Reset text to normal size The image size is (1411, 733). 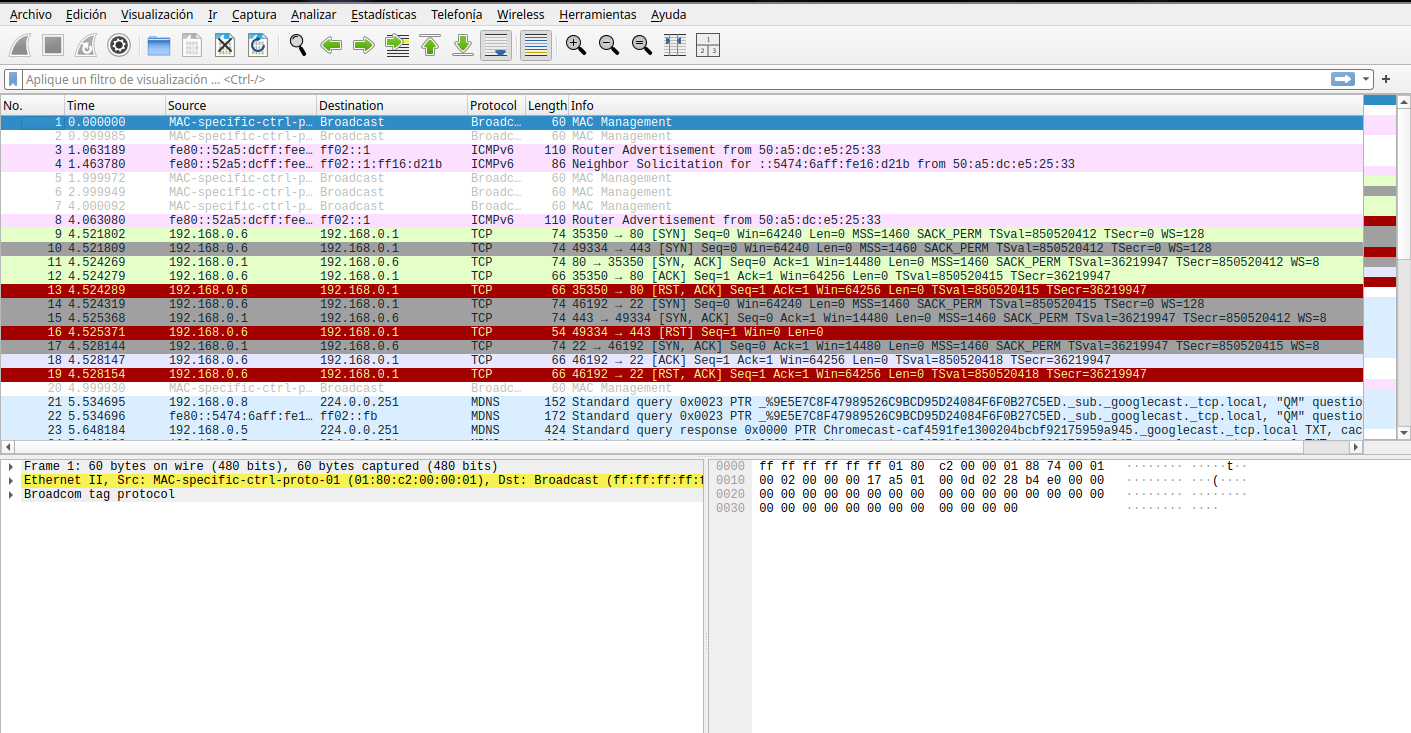(x=642, y=45)
